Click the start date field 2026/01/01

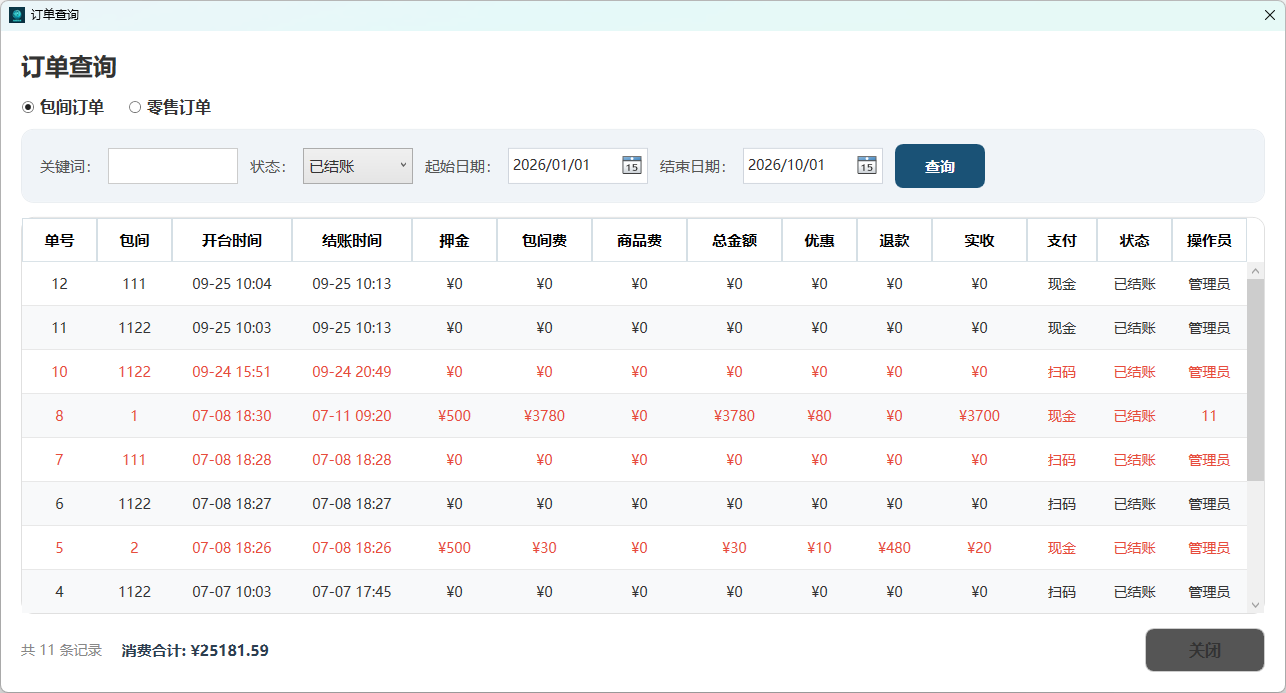tap(564, 165)
